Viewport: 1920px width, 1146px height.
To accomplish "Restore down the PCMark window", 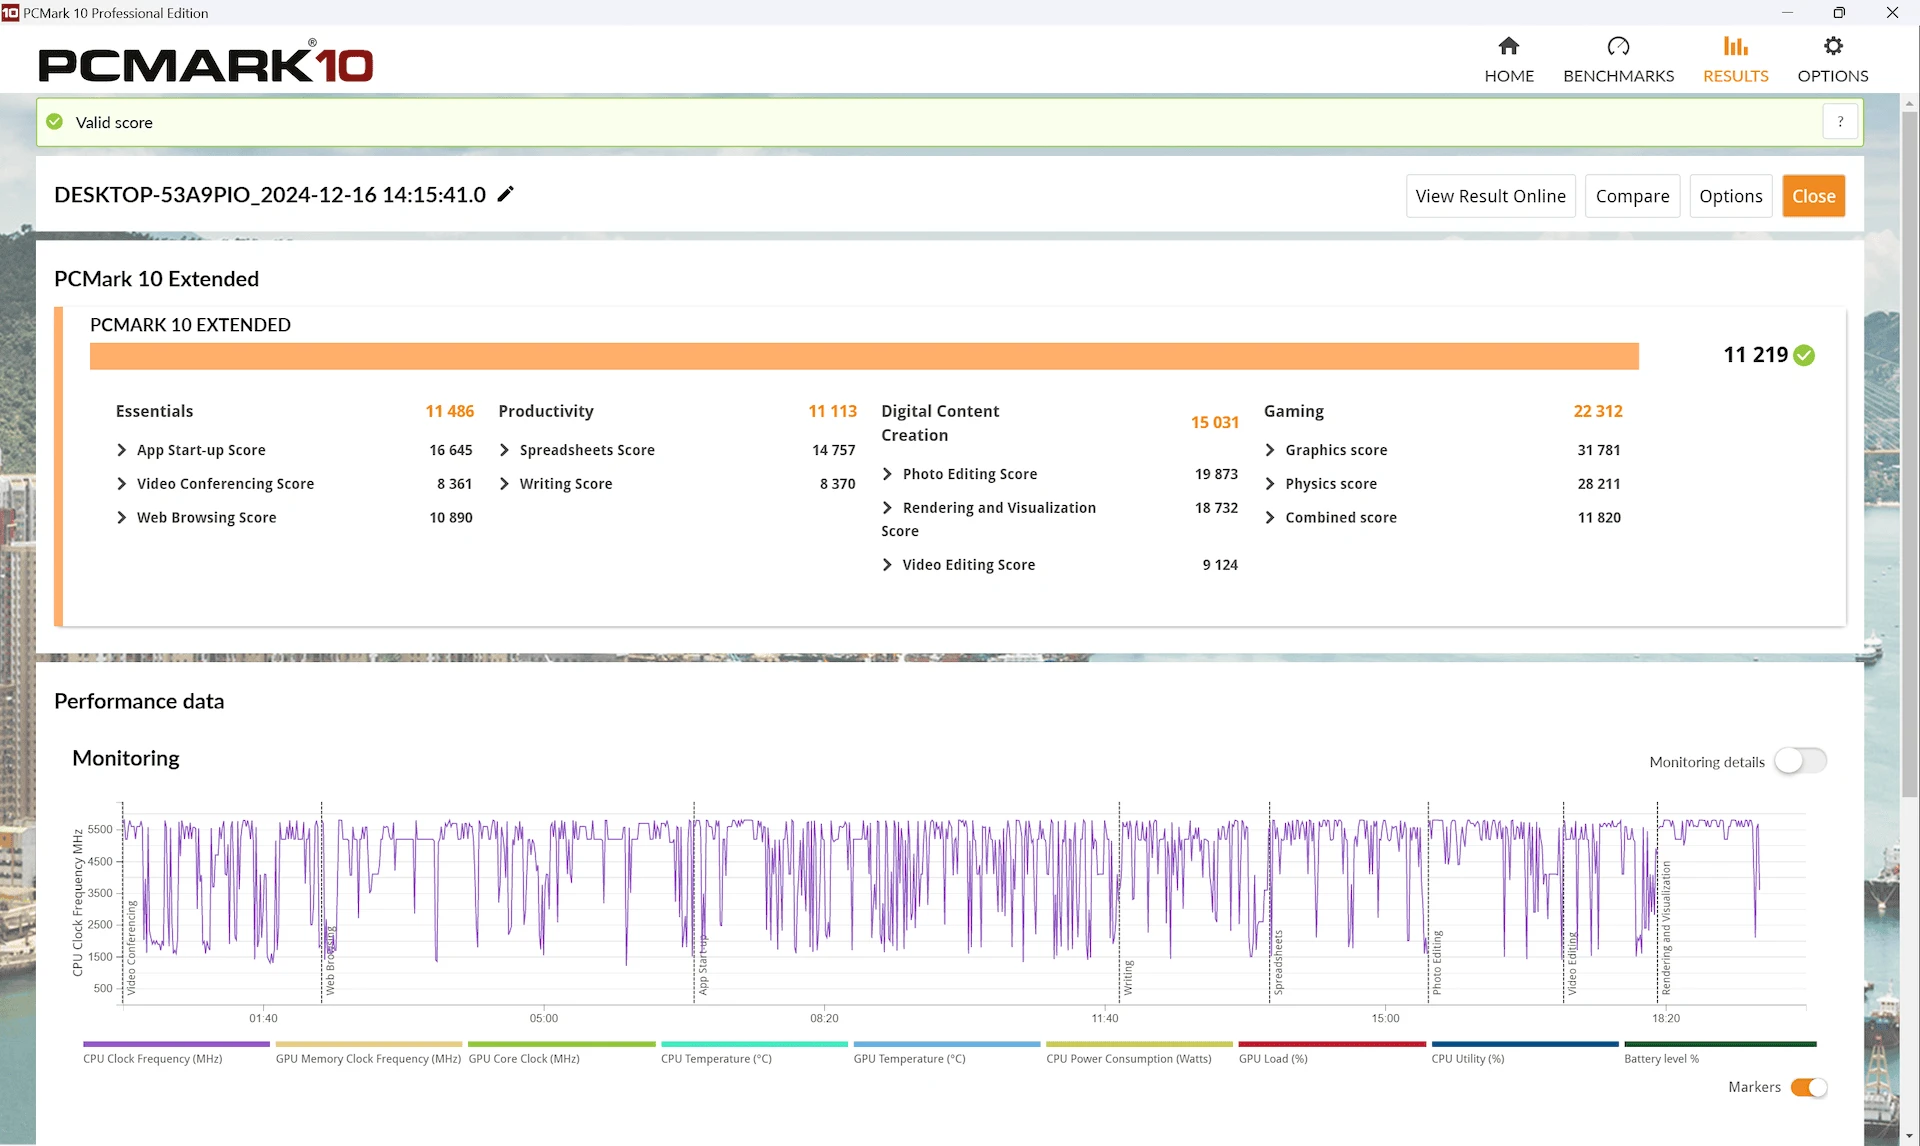I will (x=1839, y=13).
